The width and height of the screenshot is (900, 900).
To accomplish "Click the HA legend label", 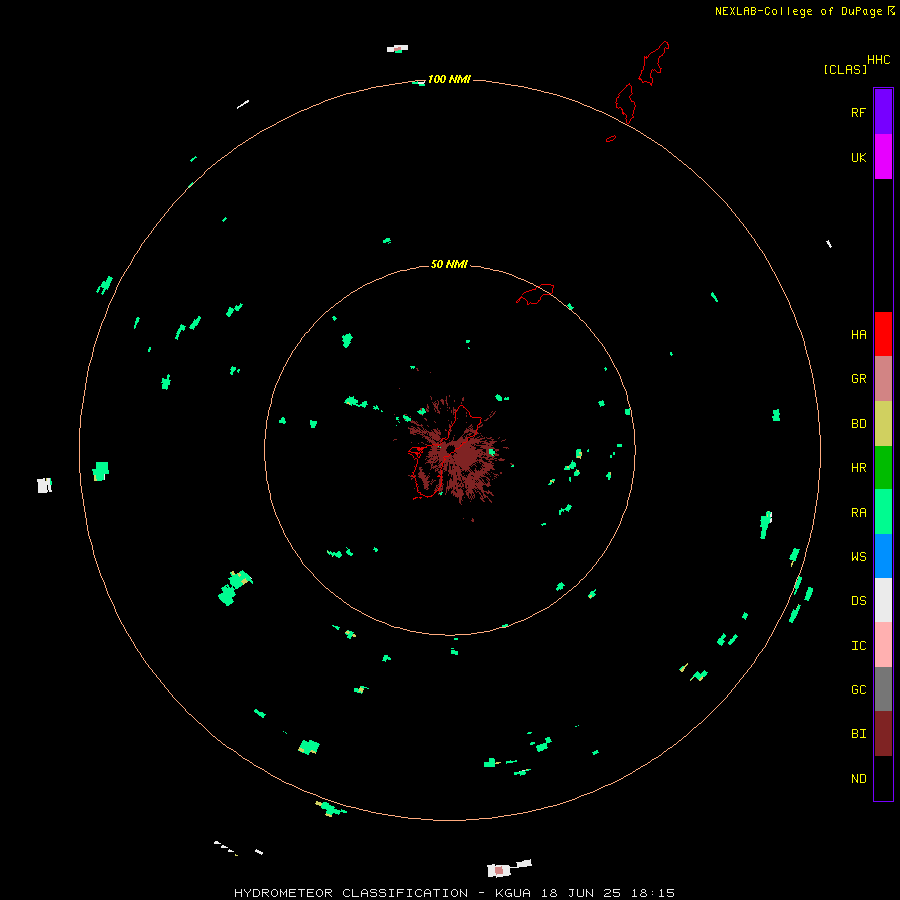I will coord(858,335).
